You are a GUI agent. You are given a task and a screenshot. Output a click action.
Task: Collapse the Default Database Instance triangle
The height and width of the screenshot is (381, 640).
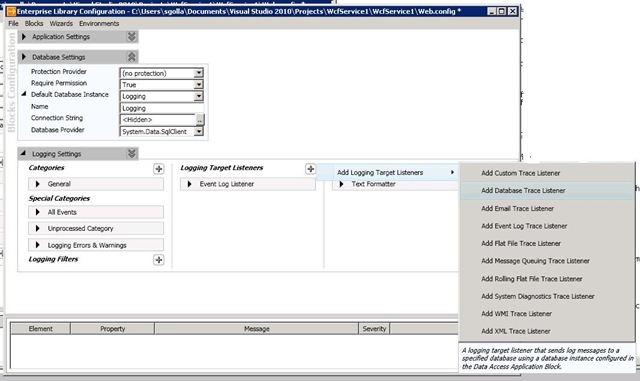(x=24, y=94)
